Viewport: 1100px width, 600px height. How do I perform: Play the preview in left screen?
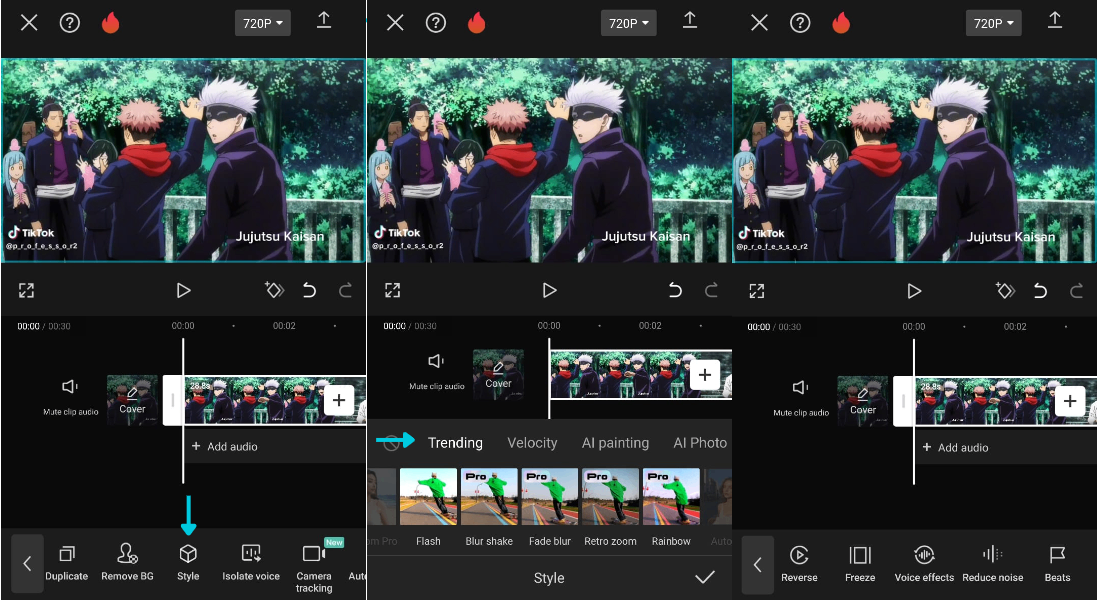(183, 291)
